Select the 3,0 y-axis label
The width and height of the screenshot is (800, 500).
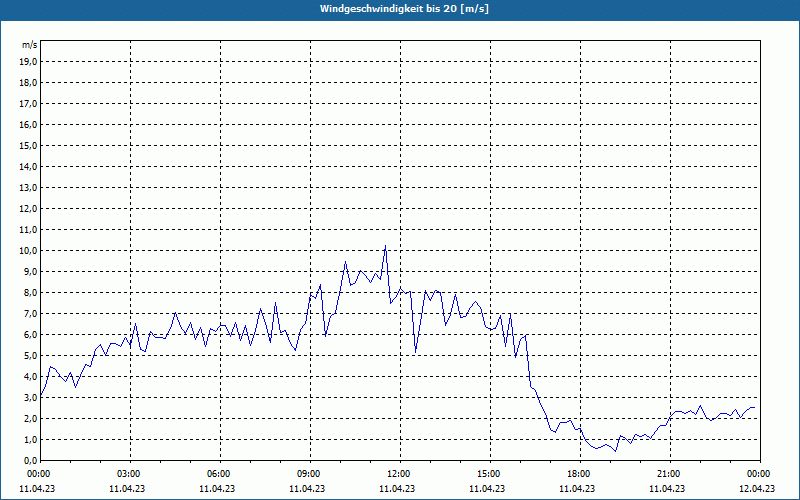pos(30,397)
